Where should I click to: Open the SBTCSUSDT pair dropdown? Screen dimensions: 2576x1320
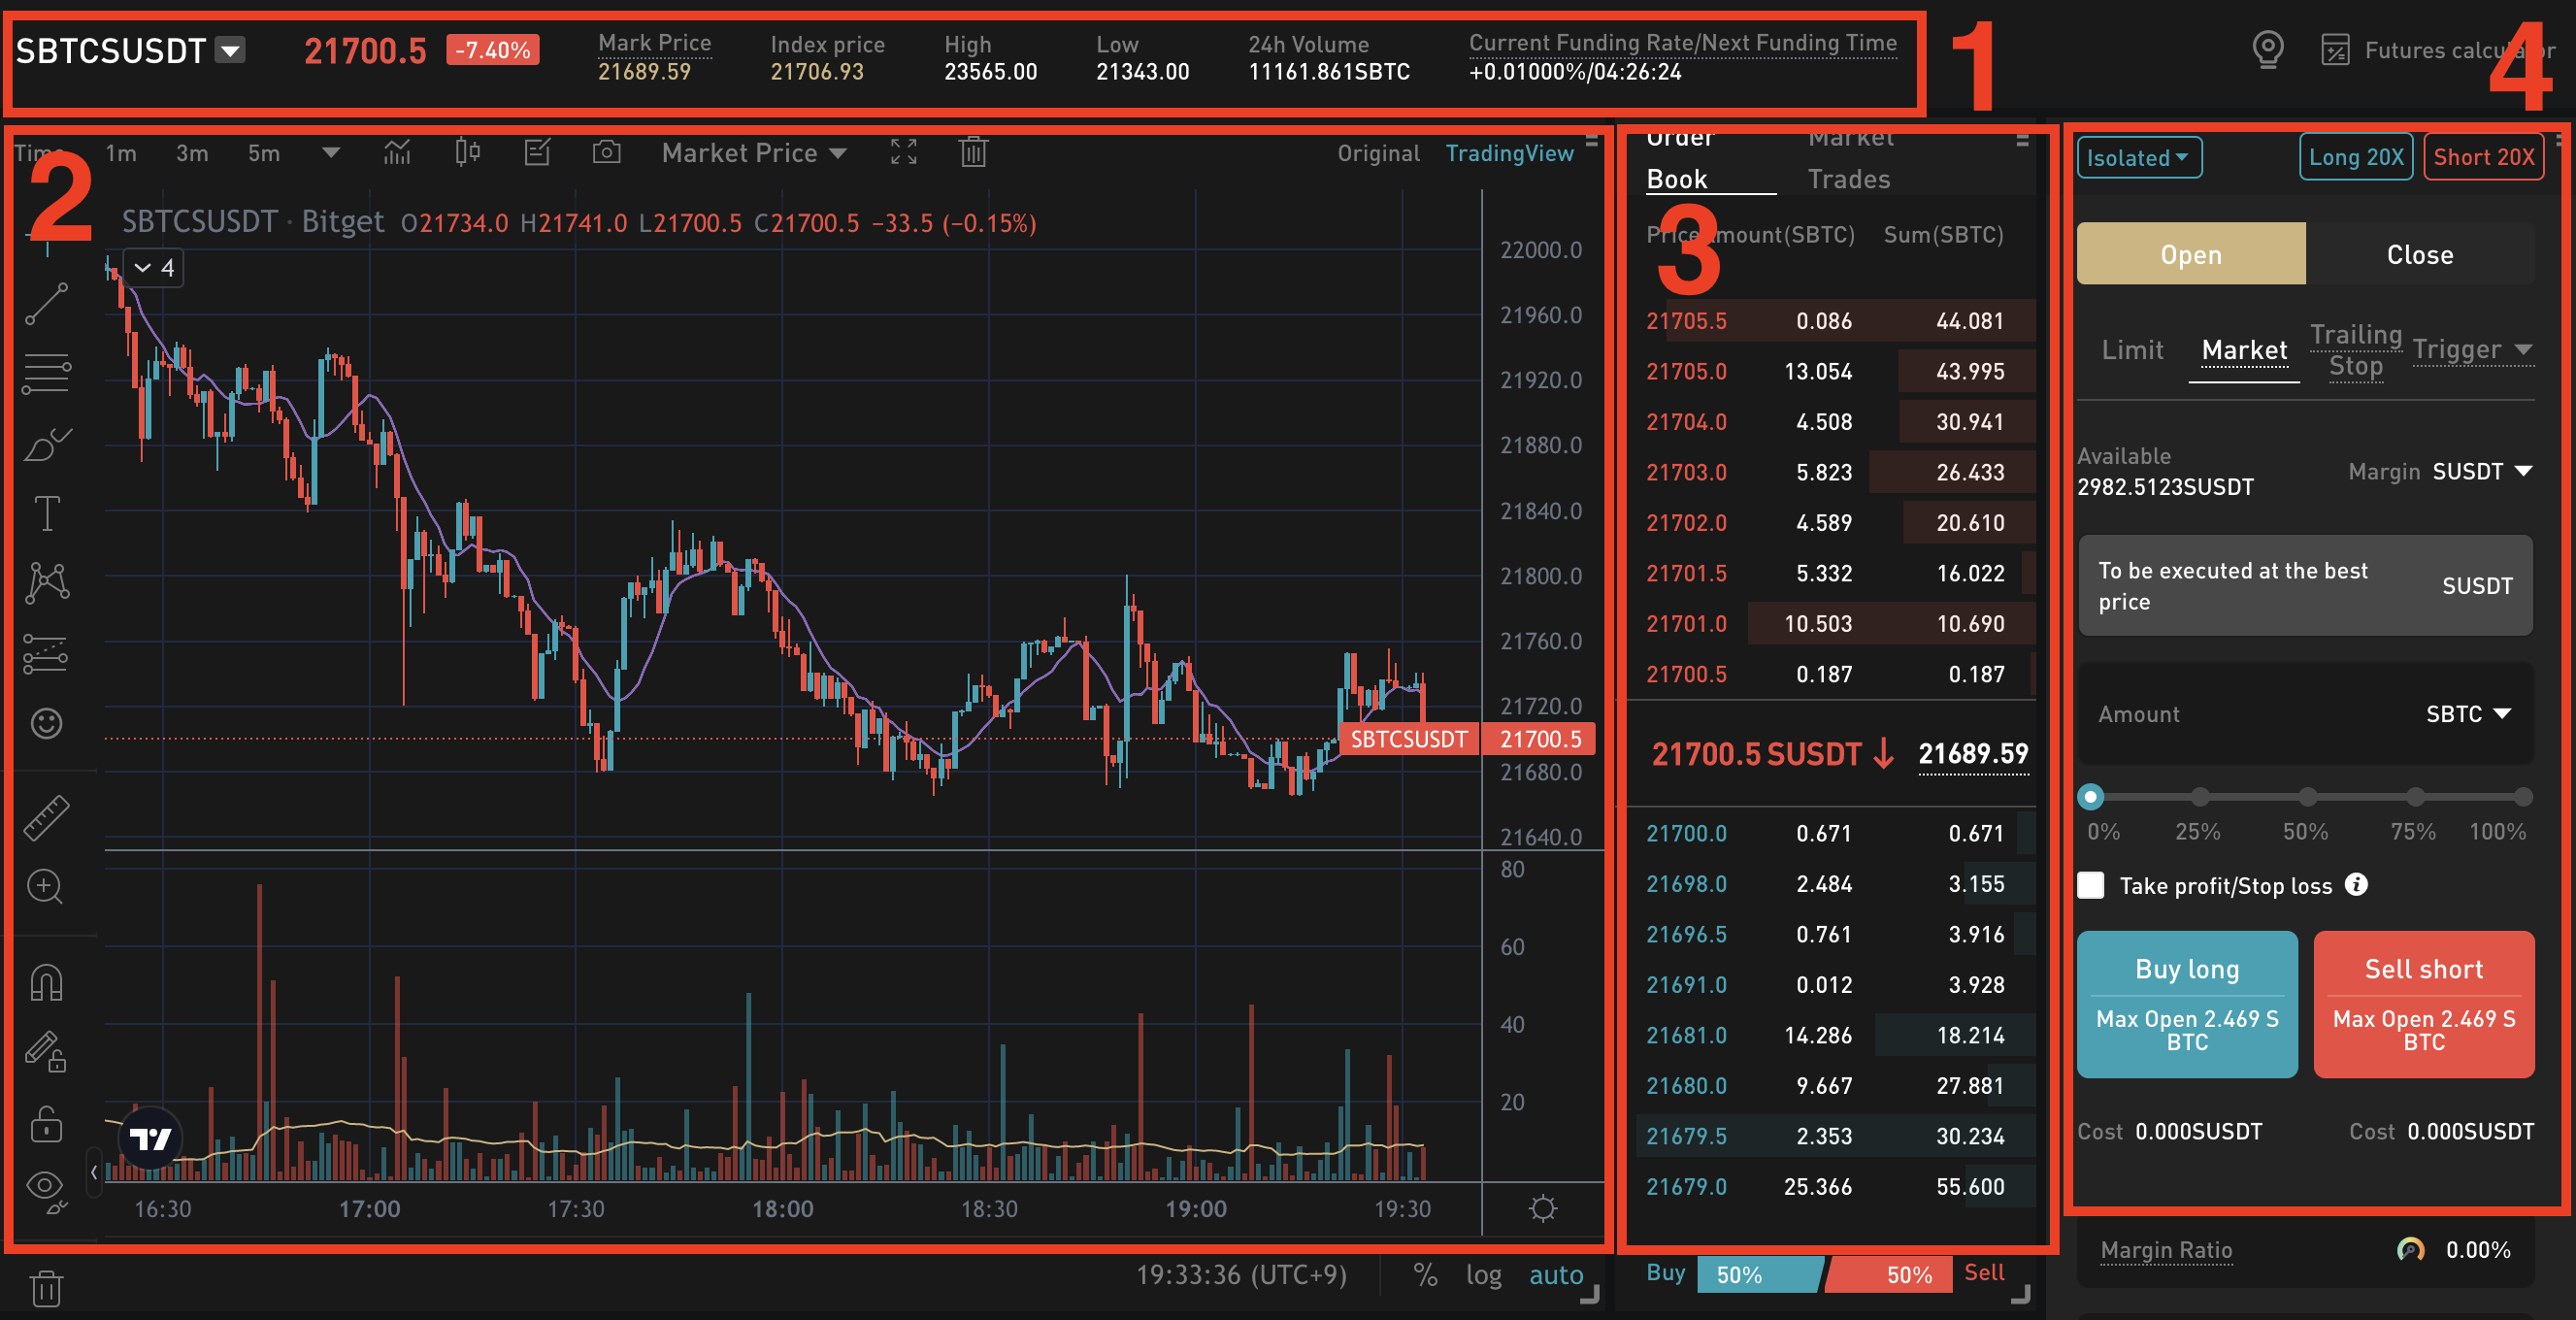click(x=231, y=50)
